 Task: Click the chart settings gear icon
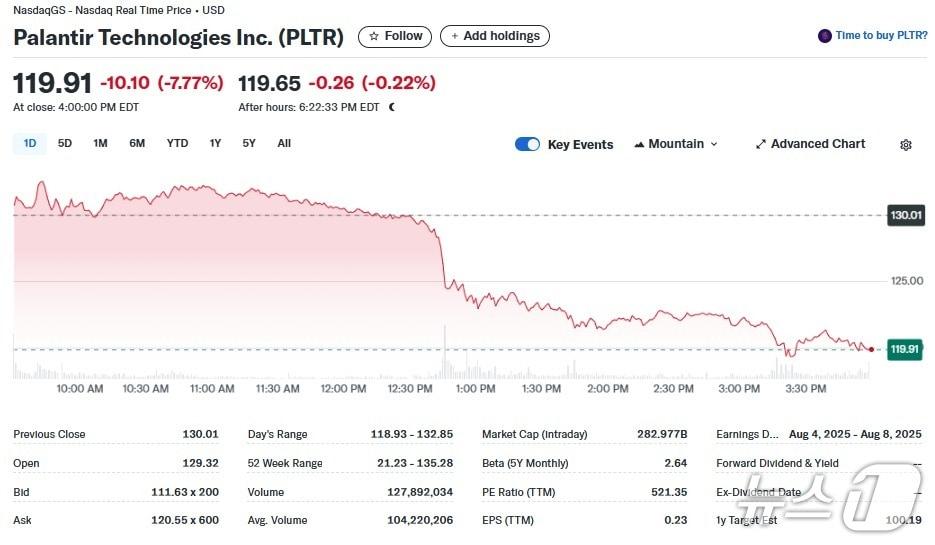(x=905, y=145)
